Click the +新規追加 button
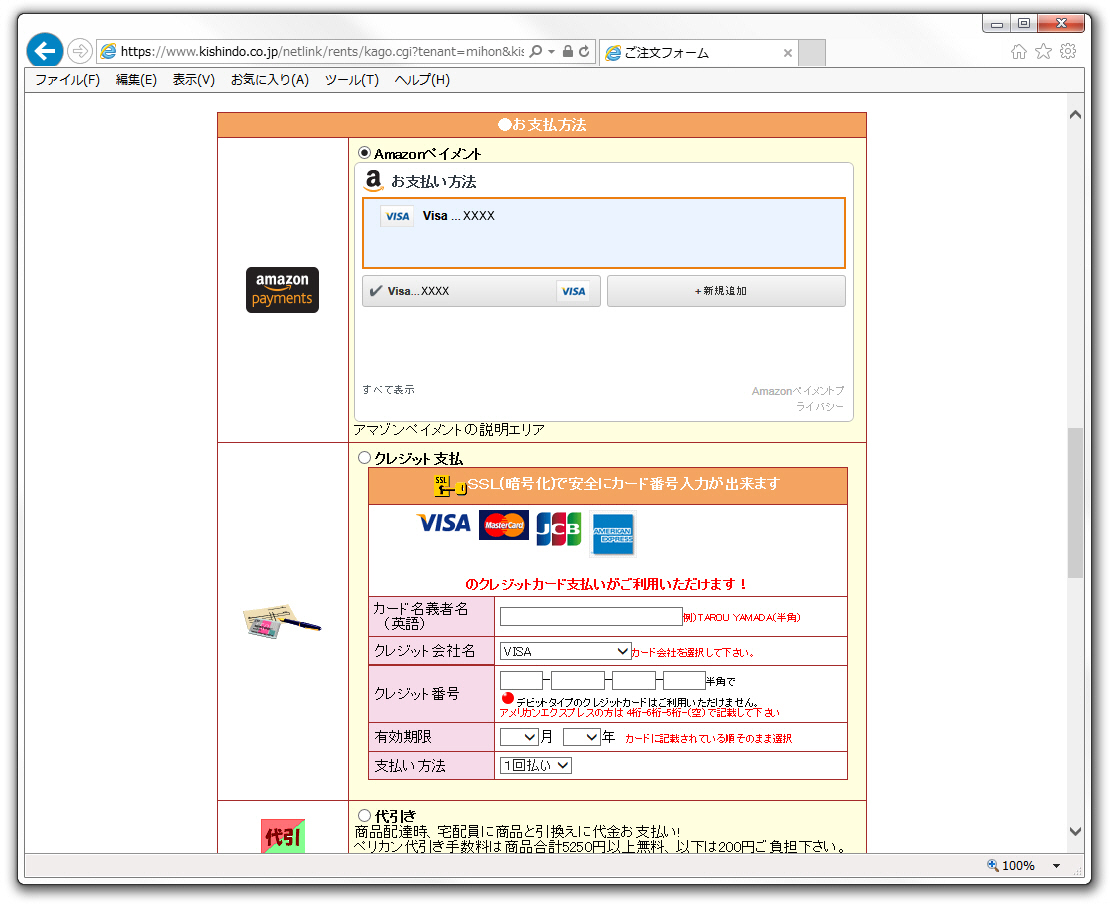This screenshot has height=904, width=1110. pos(726,291)
